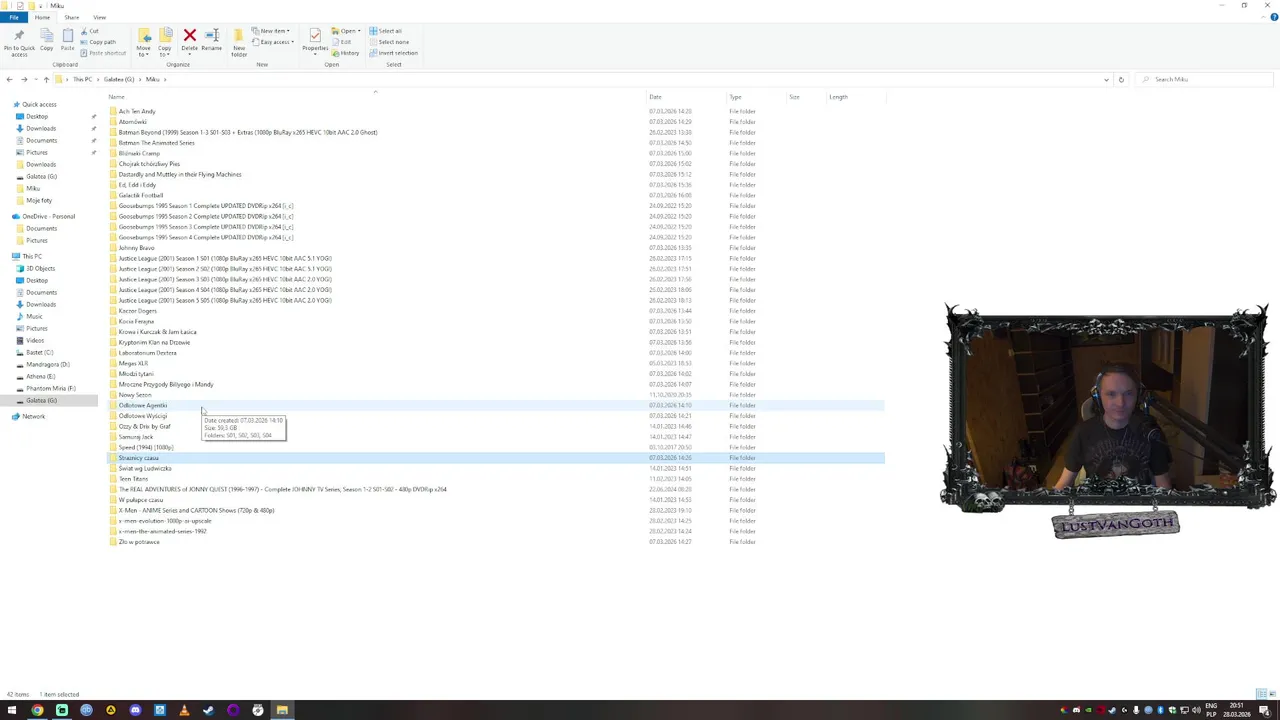This screenshot has height=720, width=1280.
Task: Click Galatea (G:) in the address breadcrumb
Action: pos(117,79)
